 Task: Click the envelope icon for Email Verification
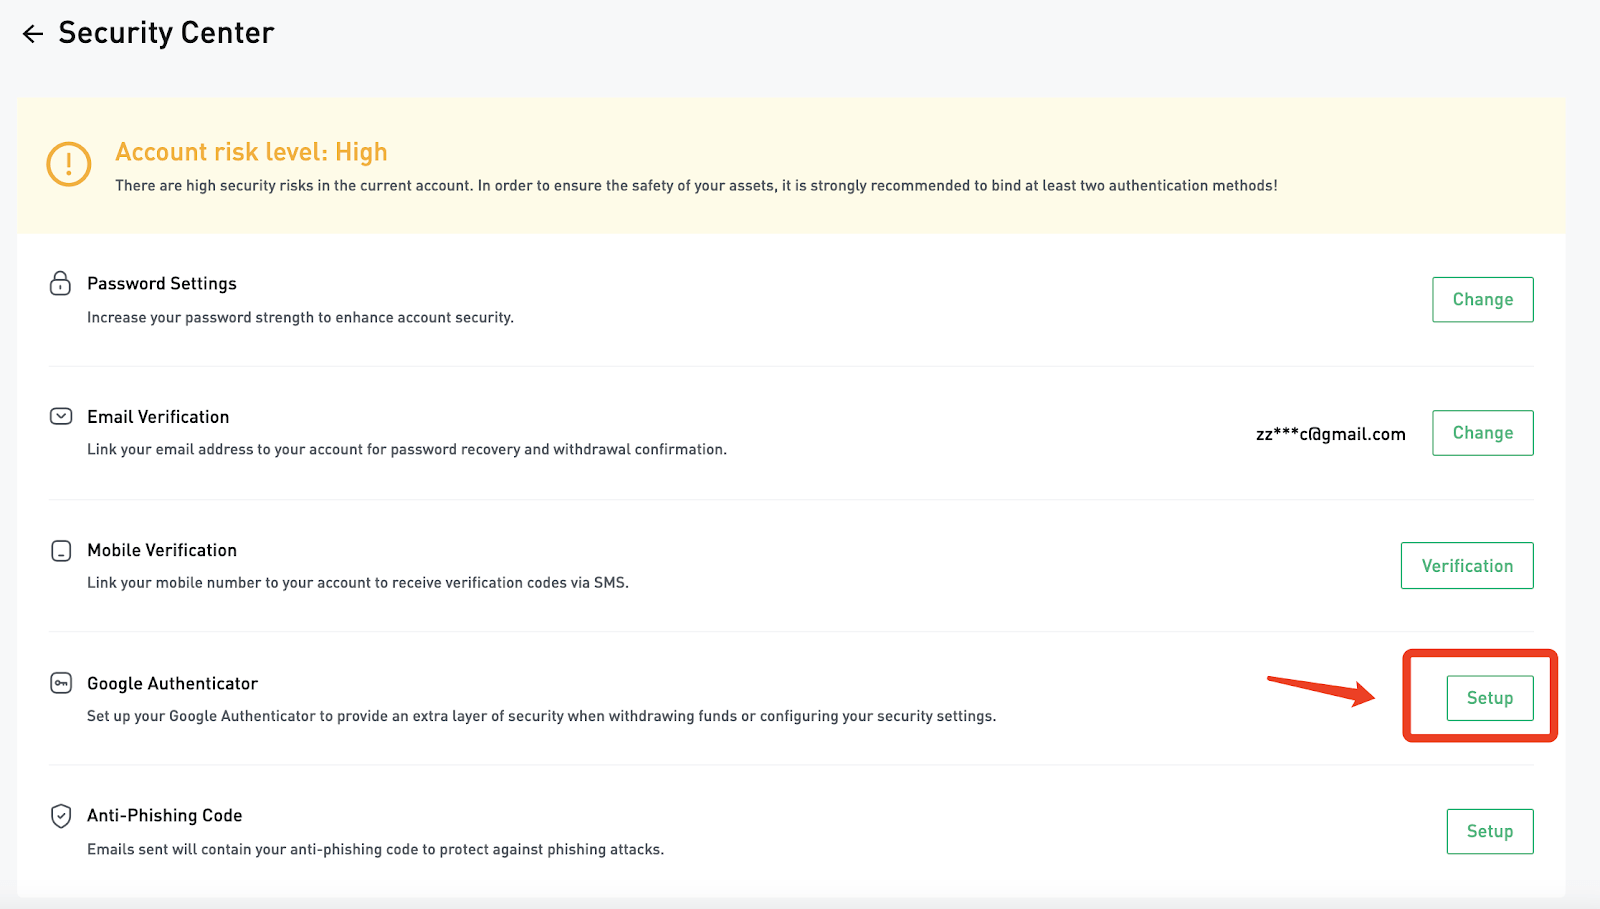(x=61, y=416)
